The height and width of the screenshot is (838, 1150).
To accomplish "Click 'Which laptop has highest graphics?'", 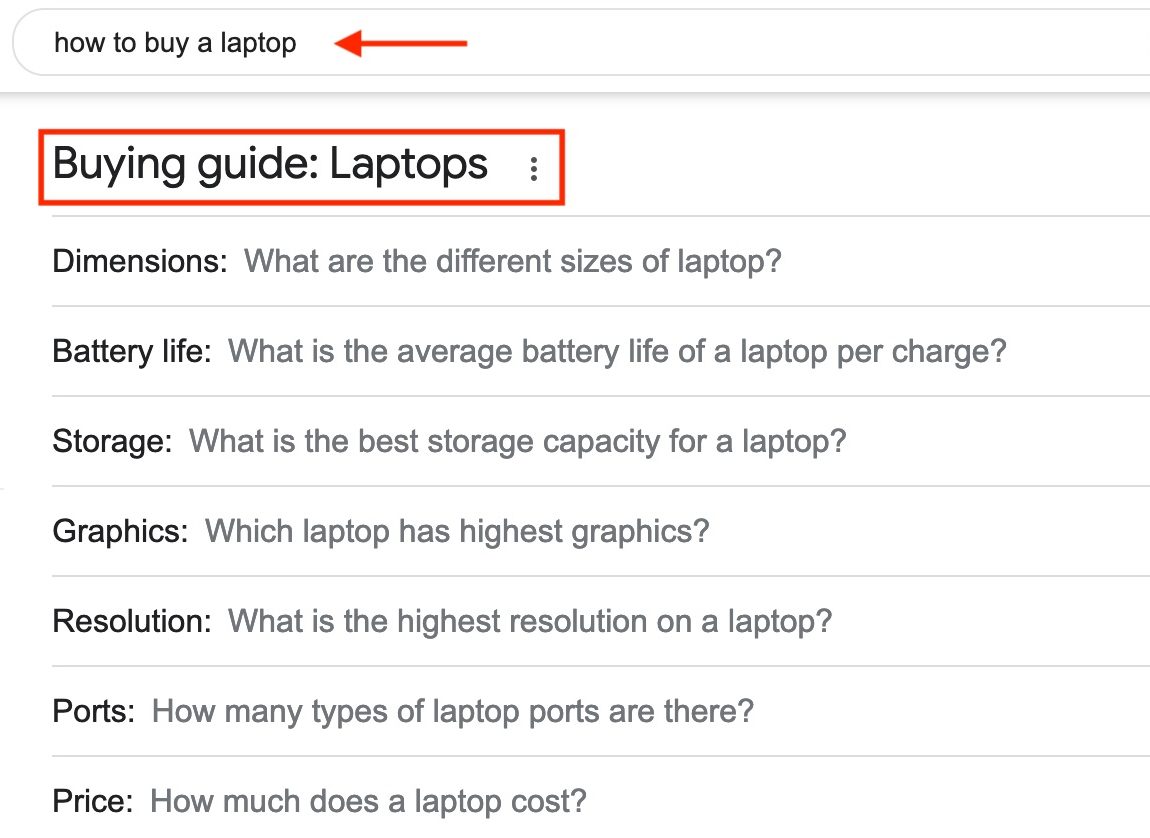I will pyautogui.click(x=457, y=531).
